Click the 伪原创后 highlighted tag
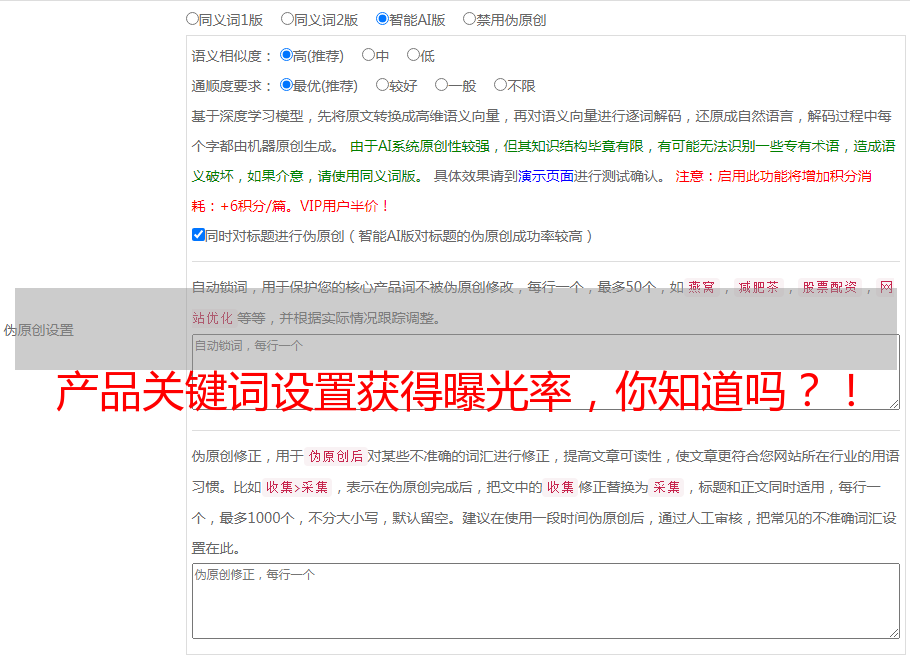This screenshot has height=658, width=911. click(335, 456)
